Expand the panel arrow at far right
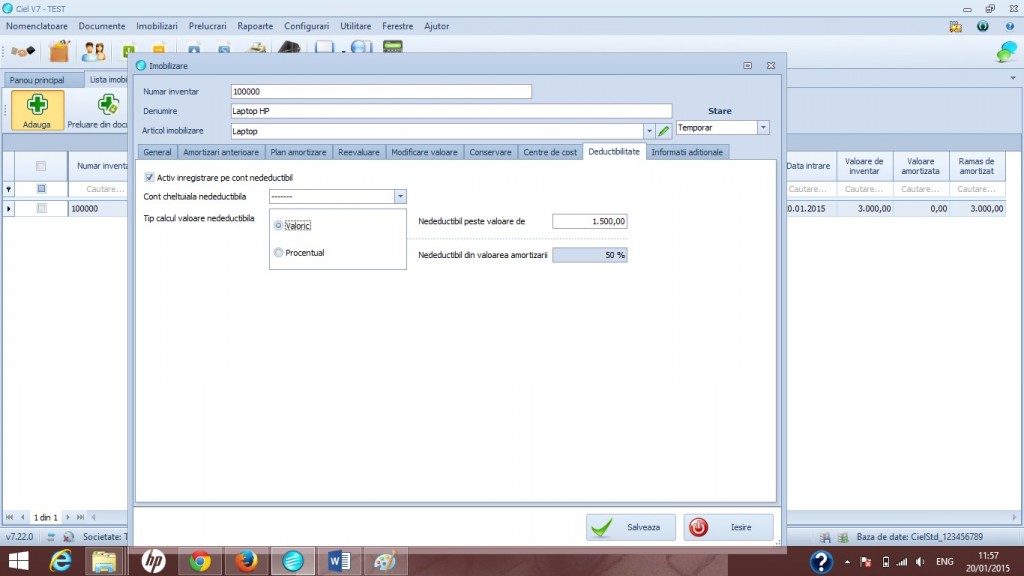 [x=1013, y=78]
